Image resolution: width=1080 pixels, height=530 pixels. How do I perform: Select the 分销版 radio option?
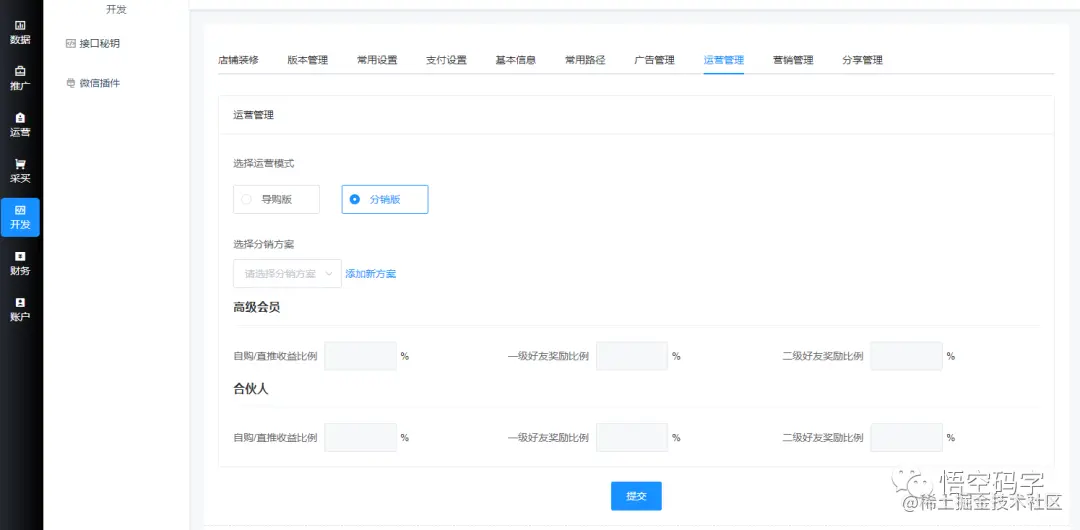(x=385, y=199)
